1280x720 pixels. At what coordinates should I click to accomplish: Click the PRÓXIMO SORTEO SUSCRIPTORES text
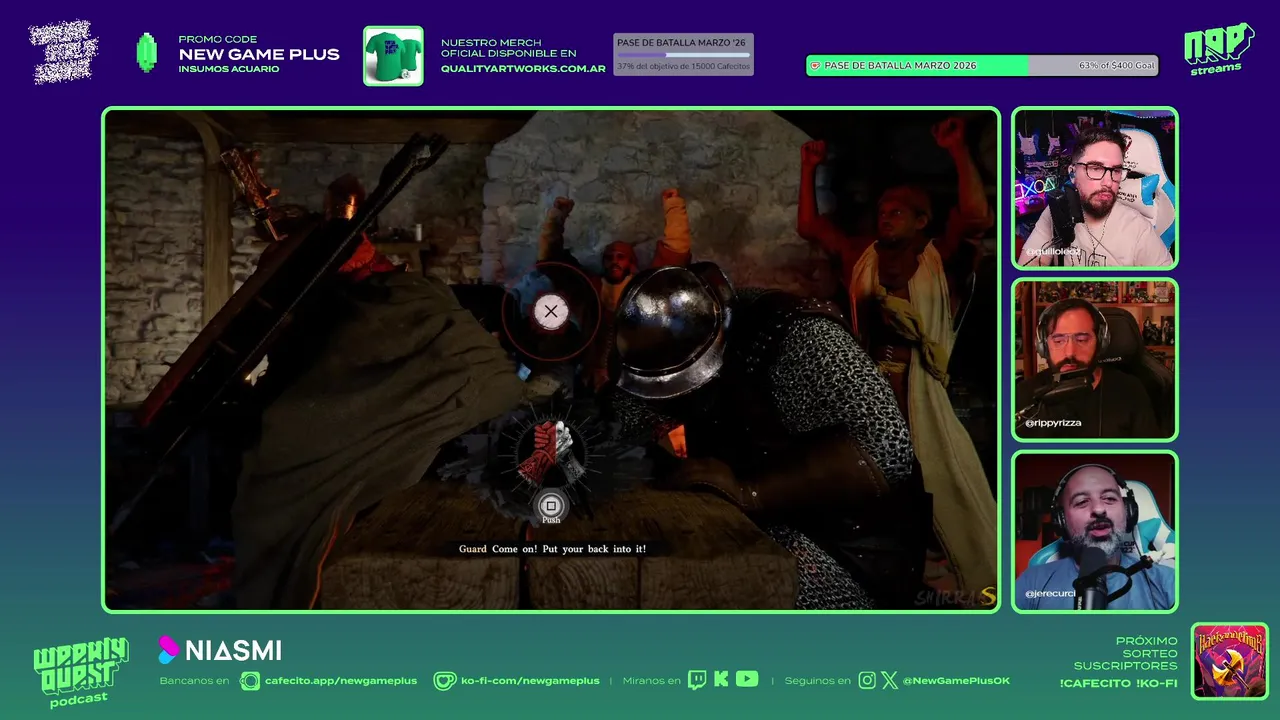coord(1126,653)
